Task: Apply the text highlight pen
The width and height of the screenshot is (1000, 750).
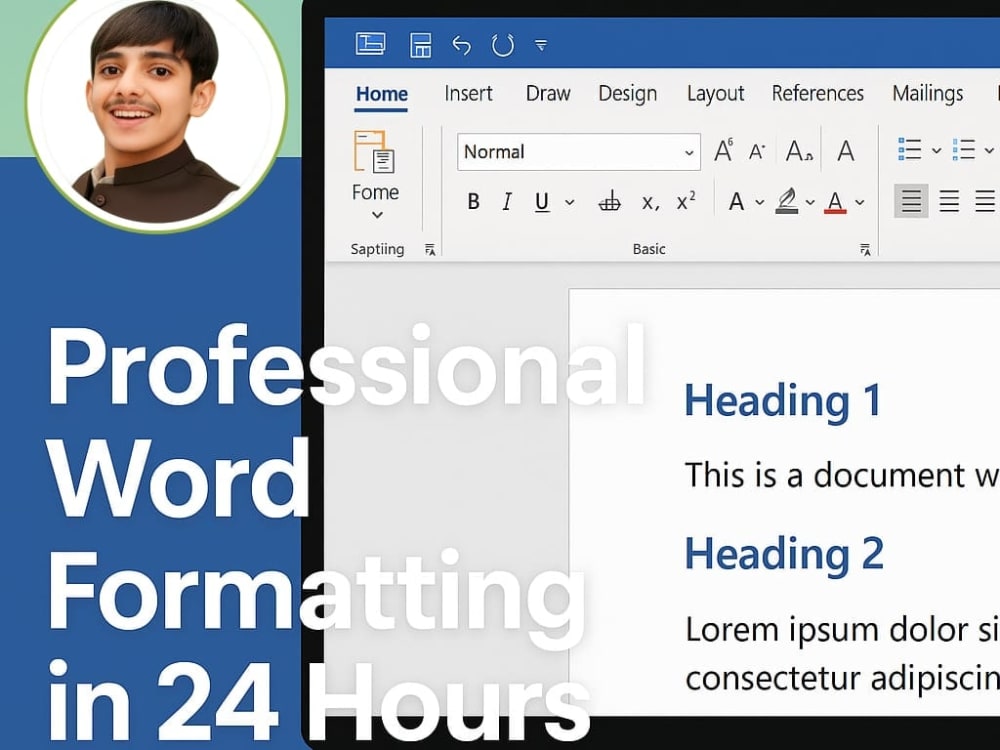Action: coord(787,202)
